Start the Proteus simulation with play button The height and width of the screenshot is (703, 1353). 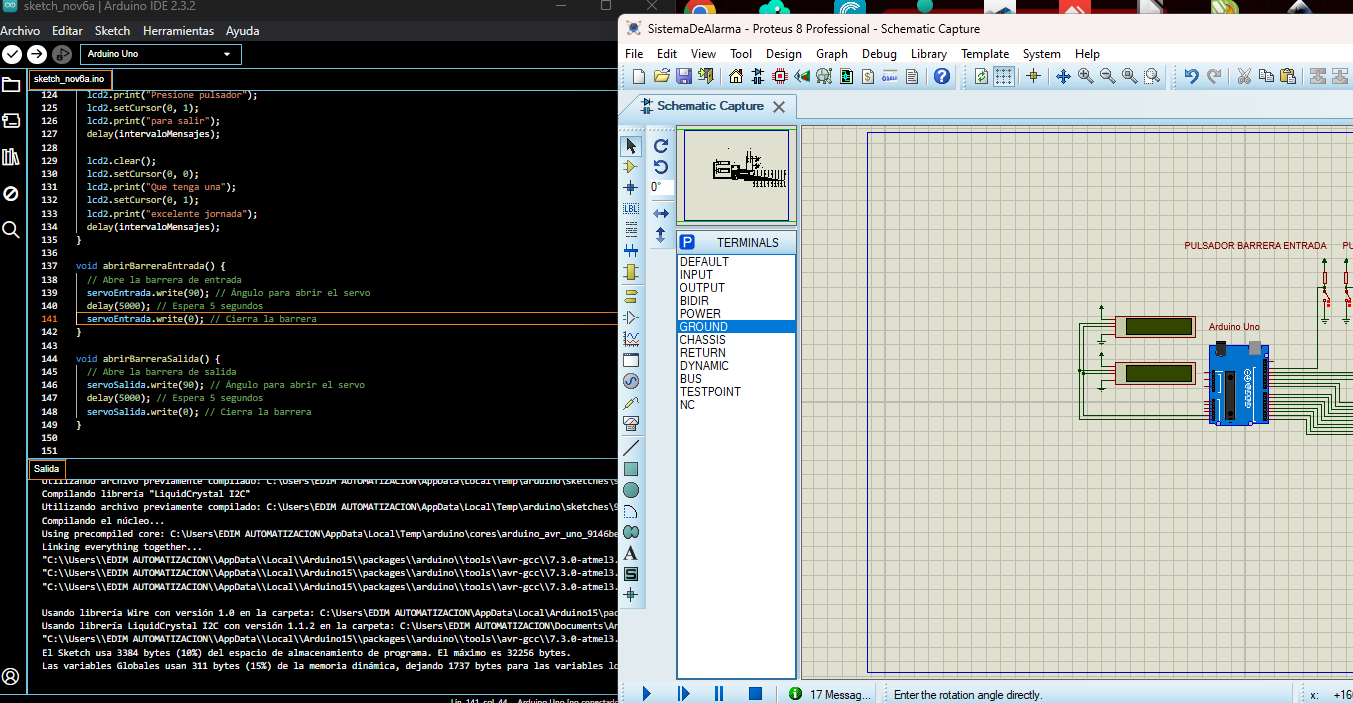tap(646, 693)
